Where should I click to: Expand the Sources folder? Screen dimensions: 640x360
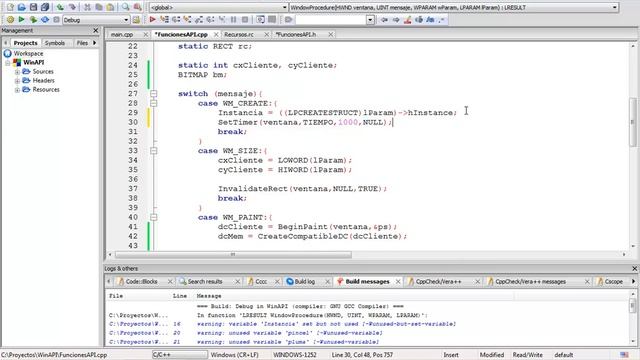pyautogui.click(x=17, y=72)
